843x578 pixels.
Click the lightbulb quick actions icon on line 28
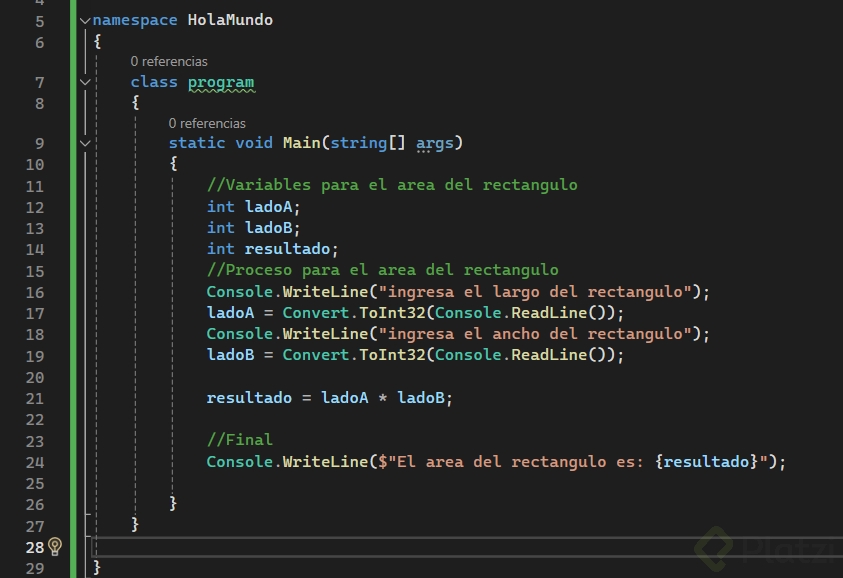55,547
